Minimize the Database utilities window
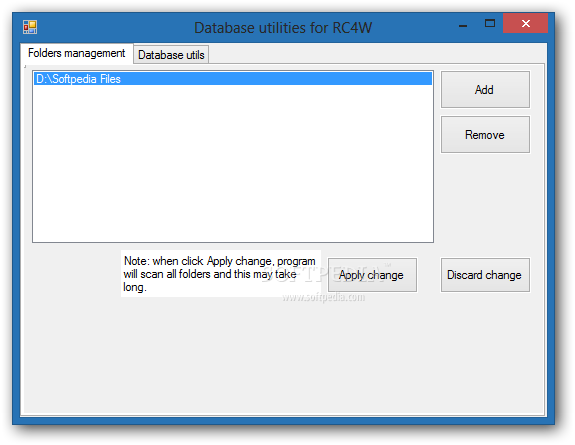Viewport: 575px width, 445px height. coord(463,24)
